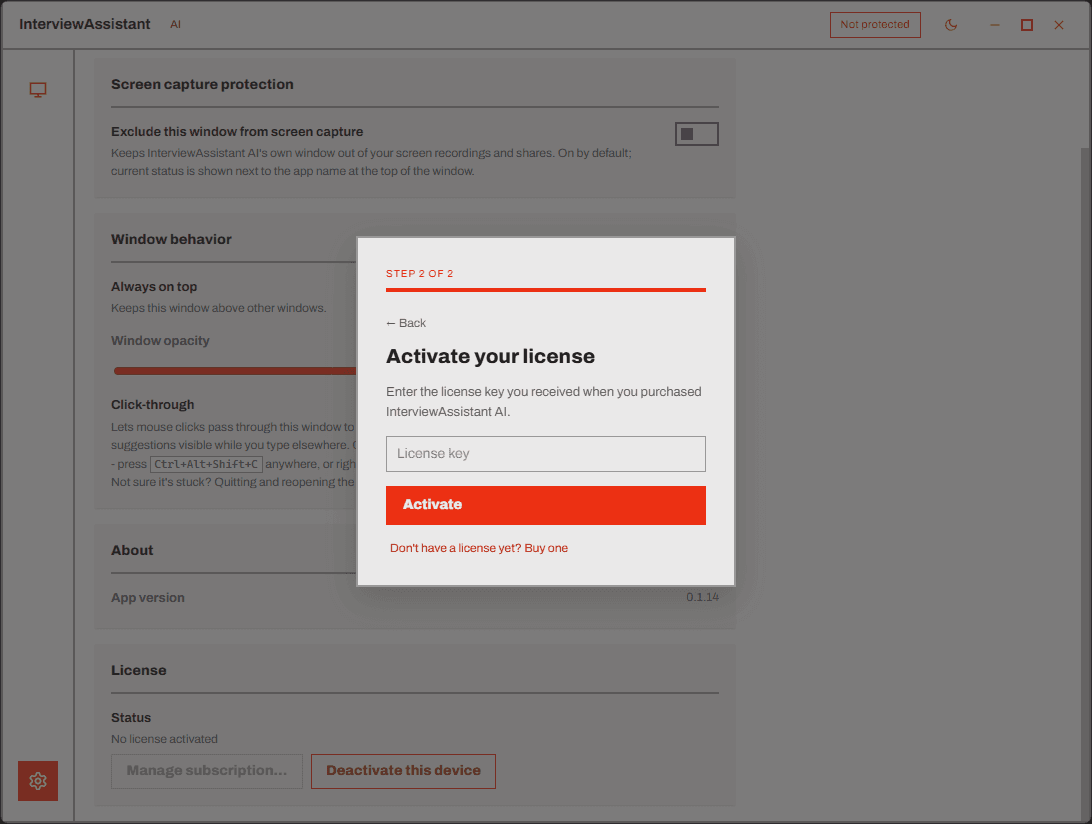Close the InterviewAssistant window
This screenshot has height=824, width=1092.
[x=1059, y=25]
